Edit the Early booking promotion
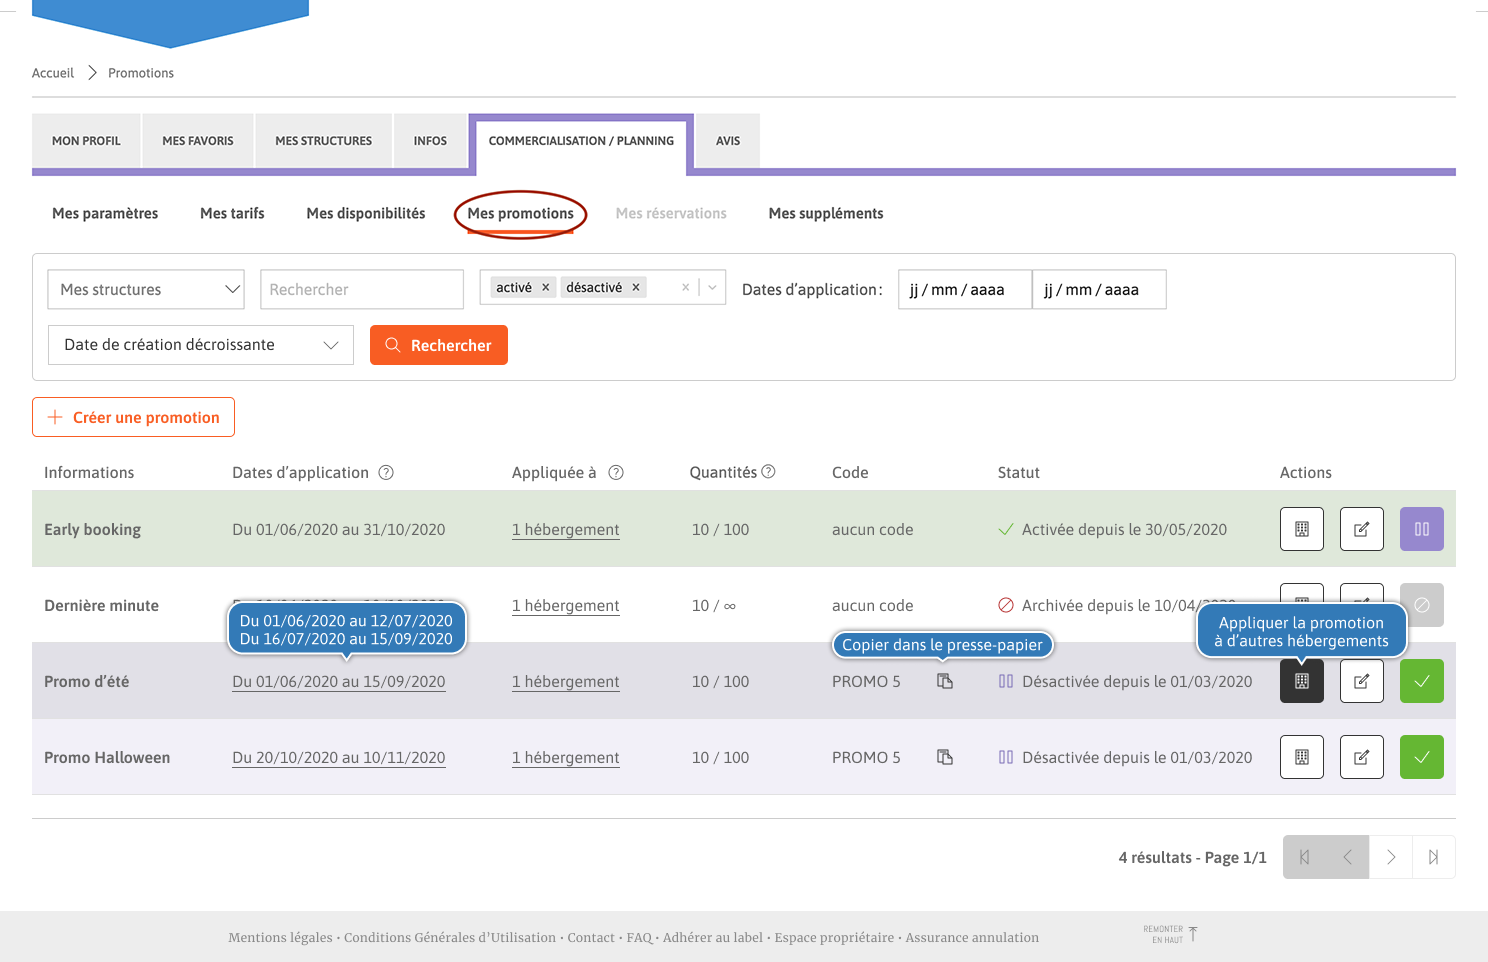Image resolution: width=1488 pixels, height=962 pixels. (1362, 529)
